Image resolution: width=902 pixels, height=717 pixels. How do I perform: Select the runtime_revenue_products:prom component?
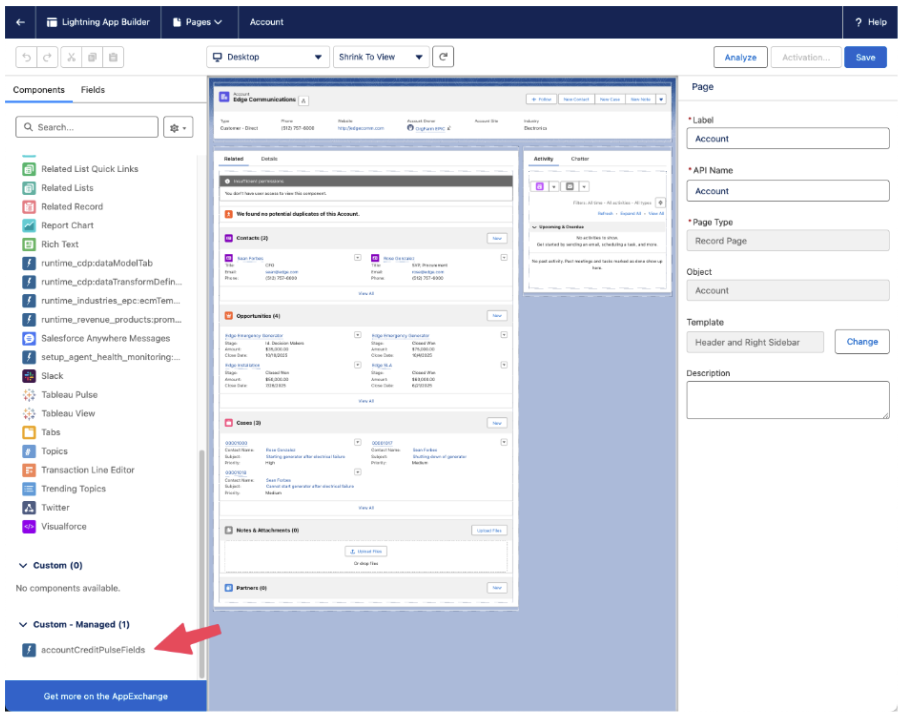[102, 319]
